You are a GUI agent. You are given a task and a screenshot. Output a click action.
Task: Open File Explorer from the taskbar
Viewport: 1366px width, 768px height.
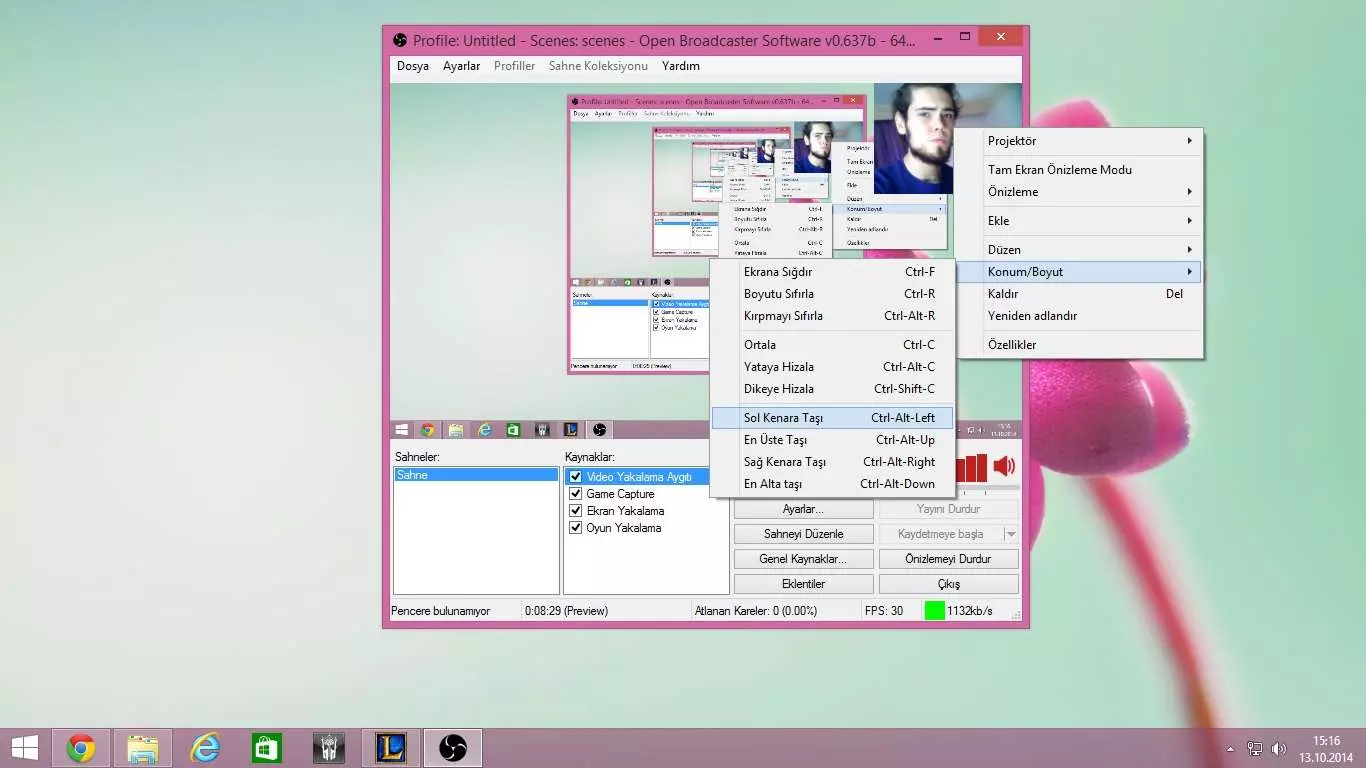click(x=143, y=747)
